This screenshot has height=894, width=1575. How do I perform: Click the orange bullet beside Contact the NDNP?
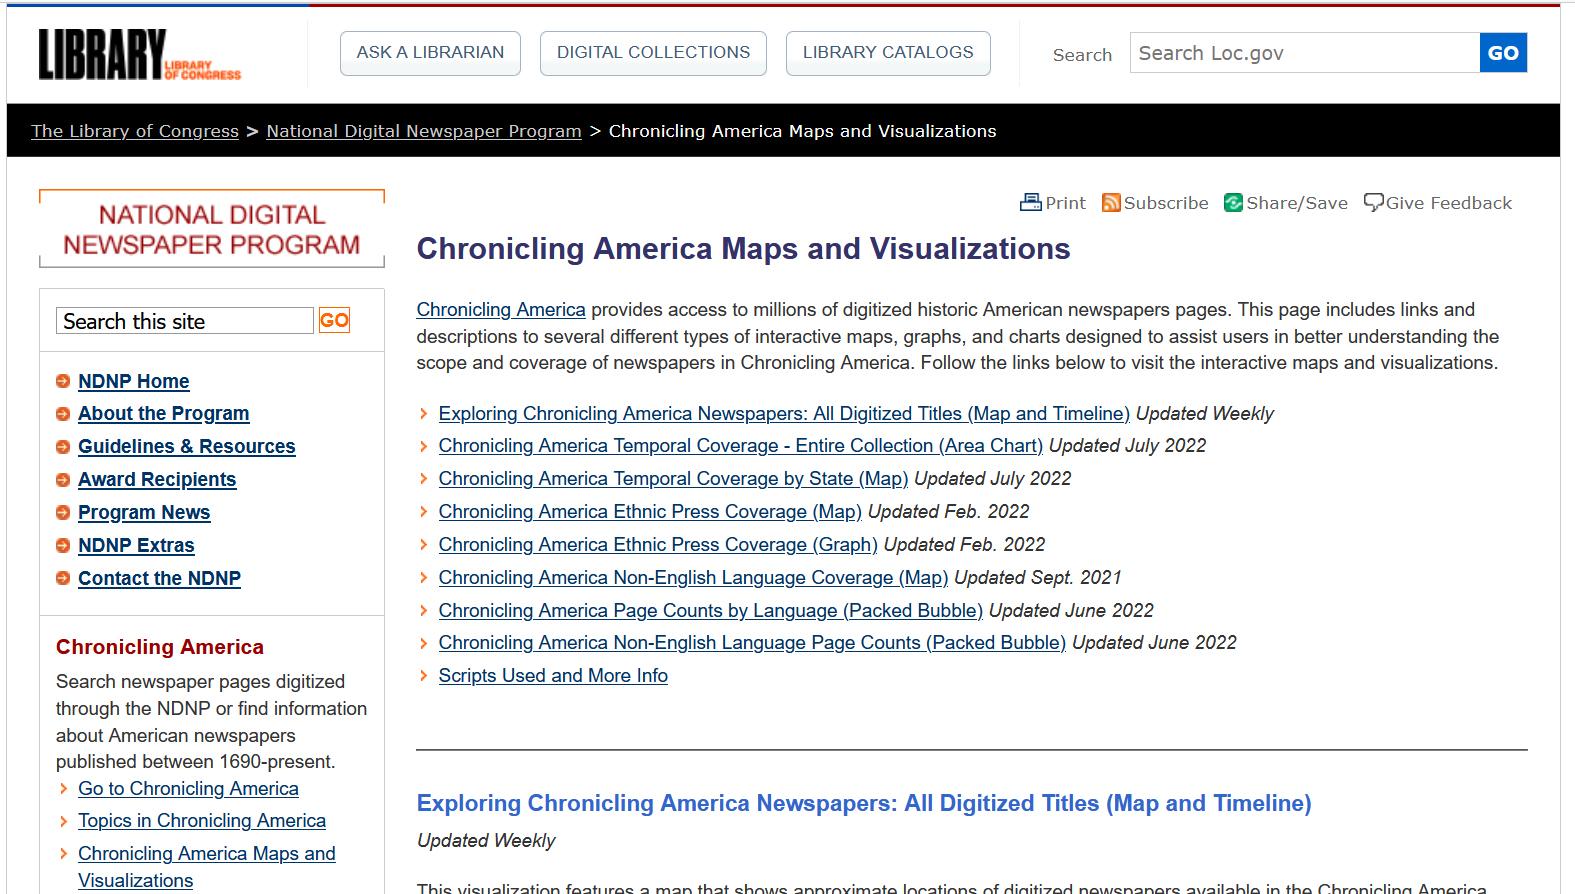63,578
